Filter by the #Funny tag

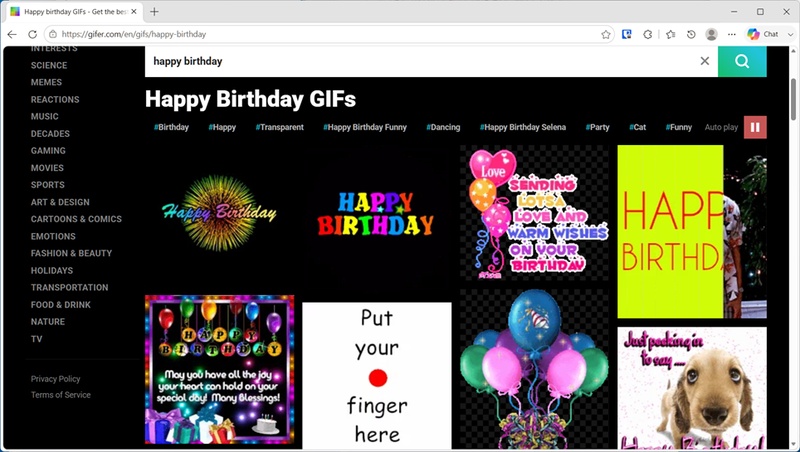tap(679, 127)
